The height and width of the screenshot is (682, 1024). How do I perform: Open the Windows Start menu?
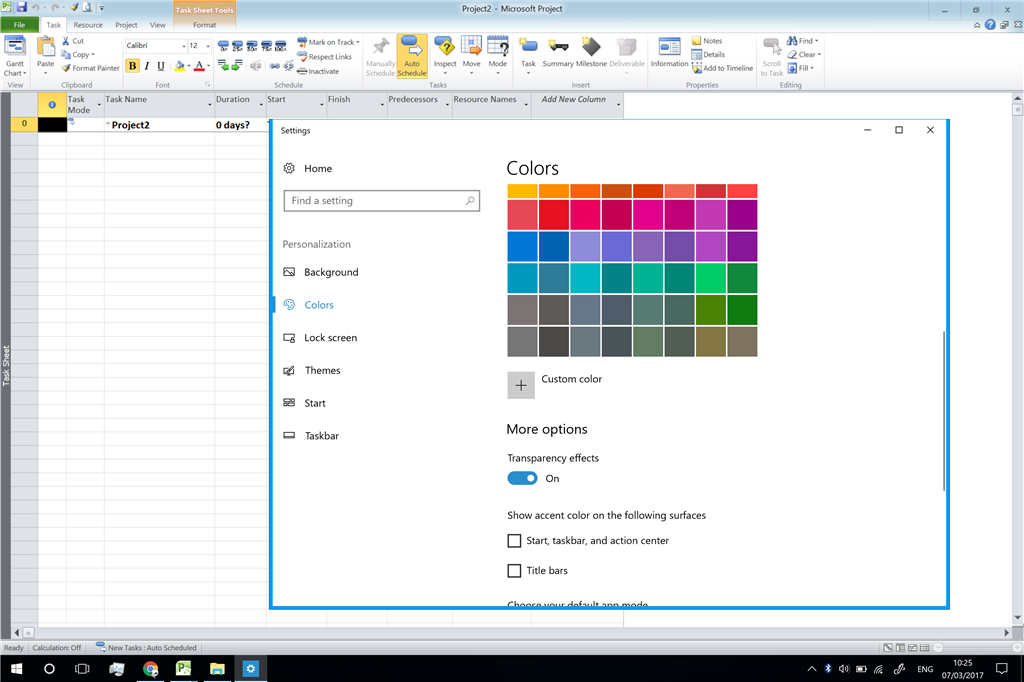[x=16, y=669]
